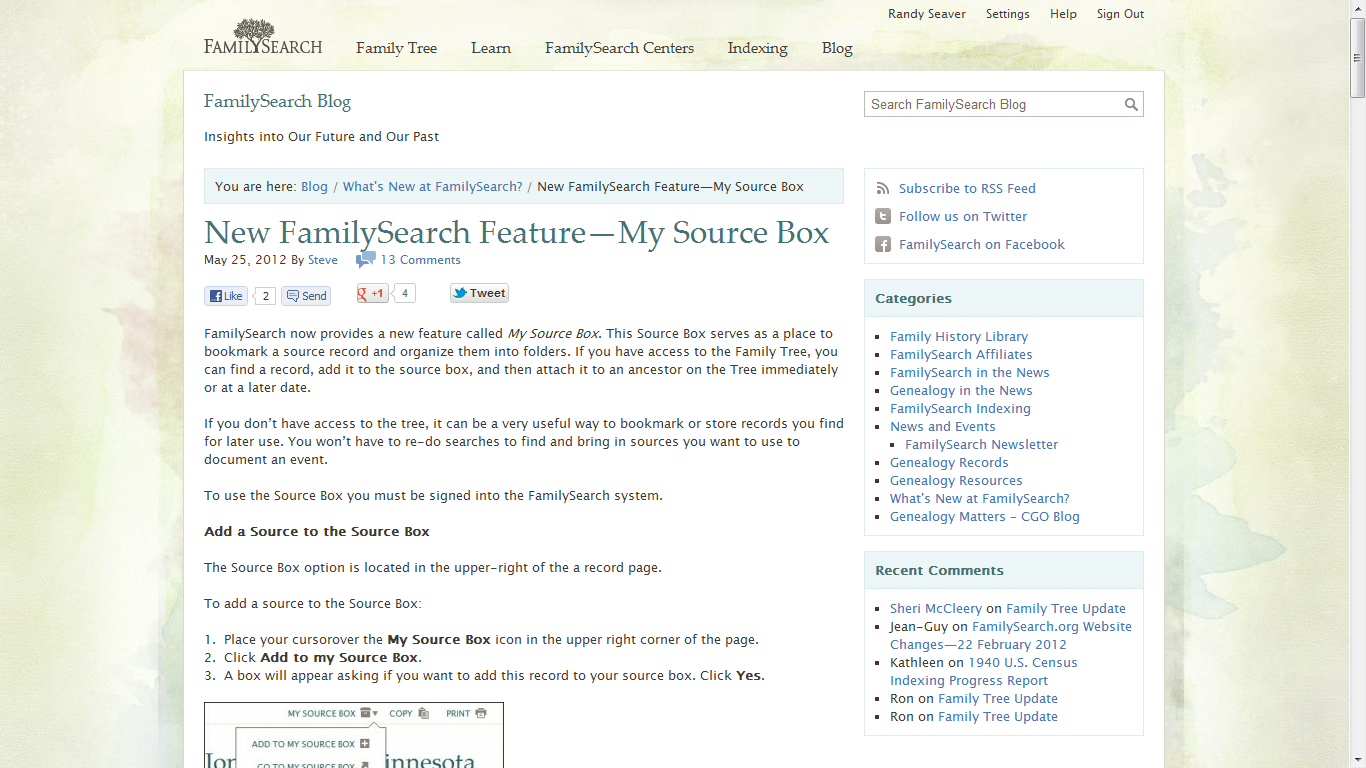Open the Indexing navigation menu

click(x=757, y=48)
